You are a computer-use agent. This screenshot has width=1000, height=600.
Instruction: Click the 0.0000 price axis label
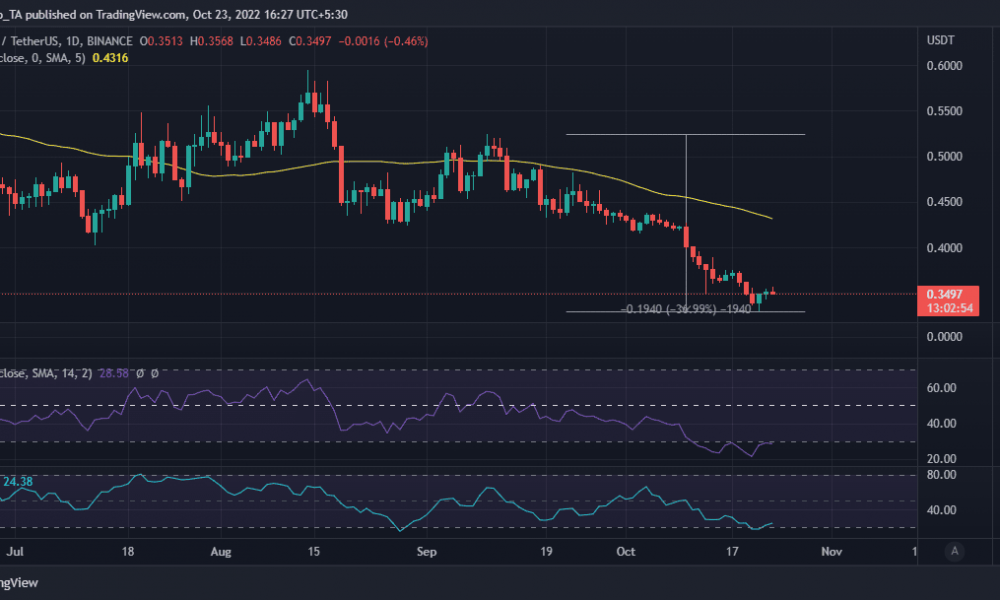coord(945,337)
